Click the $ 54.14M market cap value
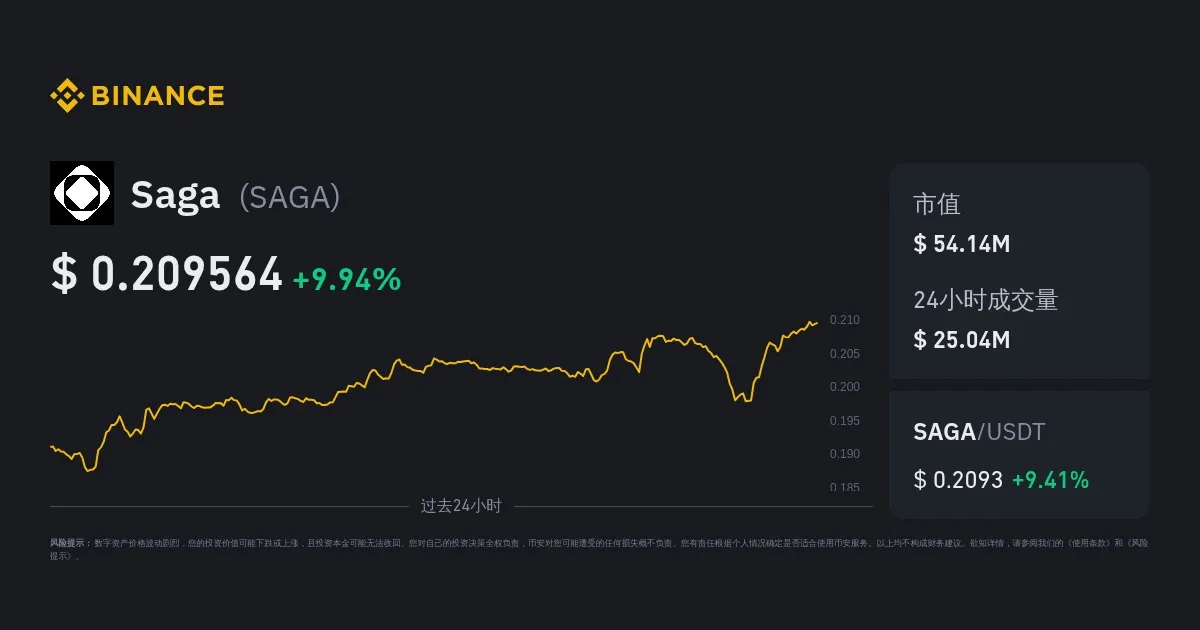This screenshot has height=630, width=1200. tap(961, 244)
